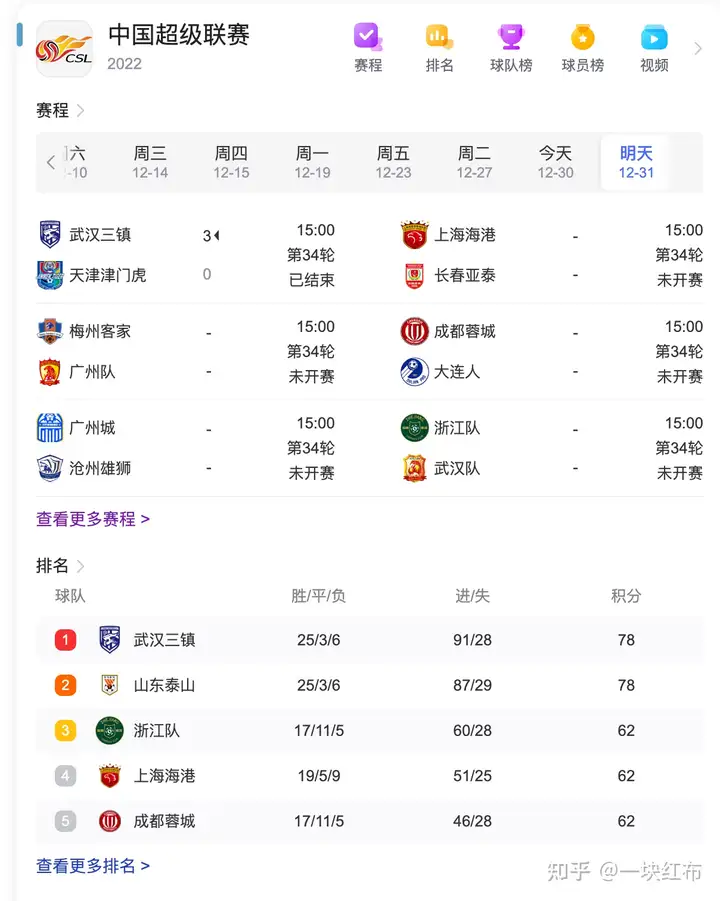This screenshot has height=901, width=720.
Task: Open 梅州客家 team name
Action: pyautogui.click(x=100, y=331)
